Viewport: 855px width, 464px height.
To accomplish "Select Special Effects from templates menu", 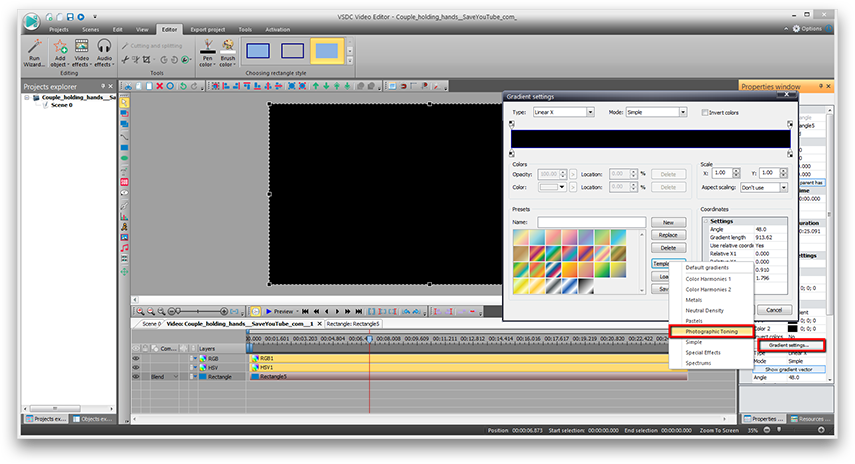I will tap(703, 352).
